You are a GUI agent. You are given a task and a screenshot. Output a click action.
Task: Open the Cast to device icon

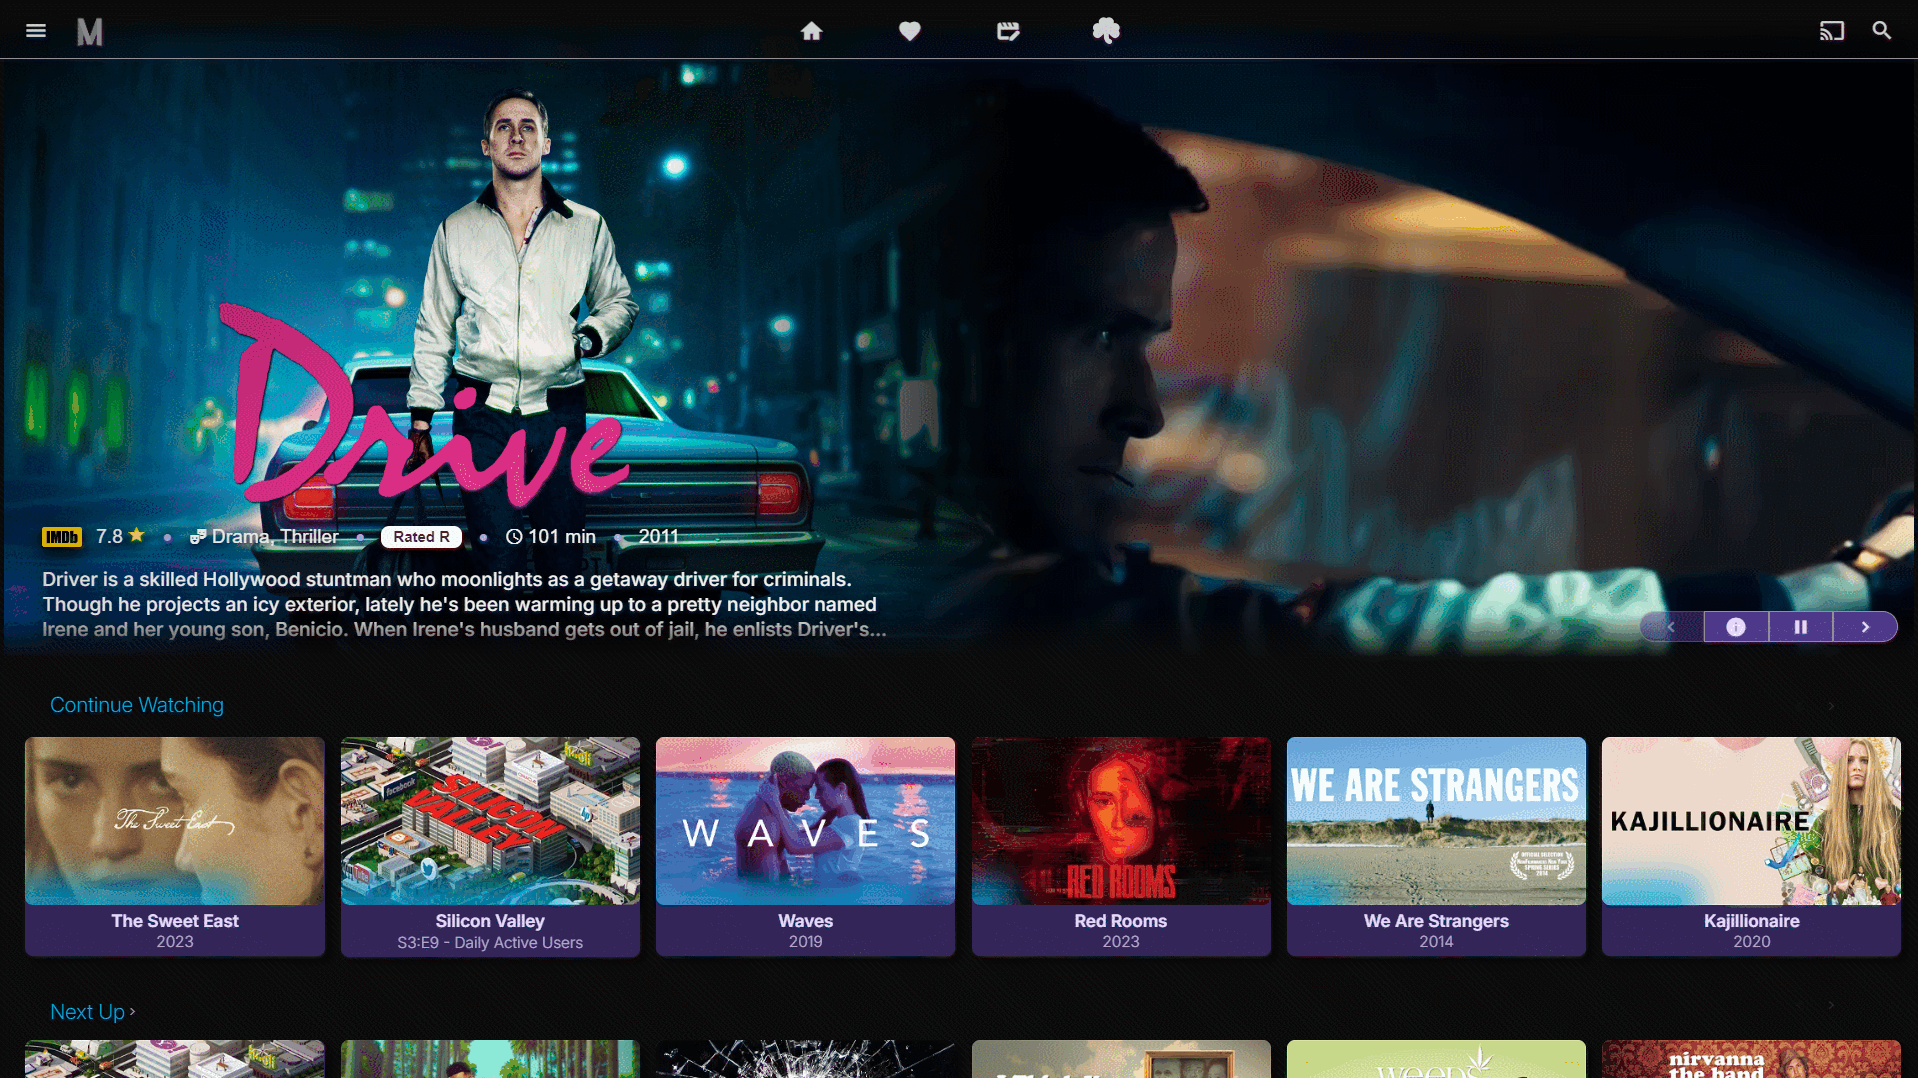pyautogui.click(x=1832, y=31)
